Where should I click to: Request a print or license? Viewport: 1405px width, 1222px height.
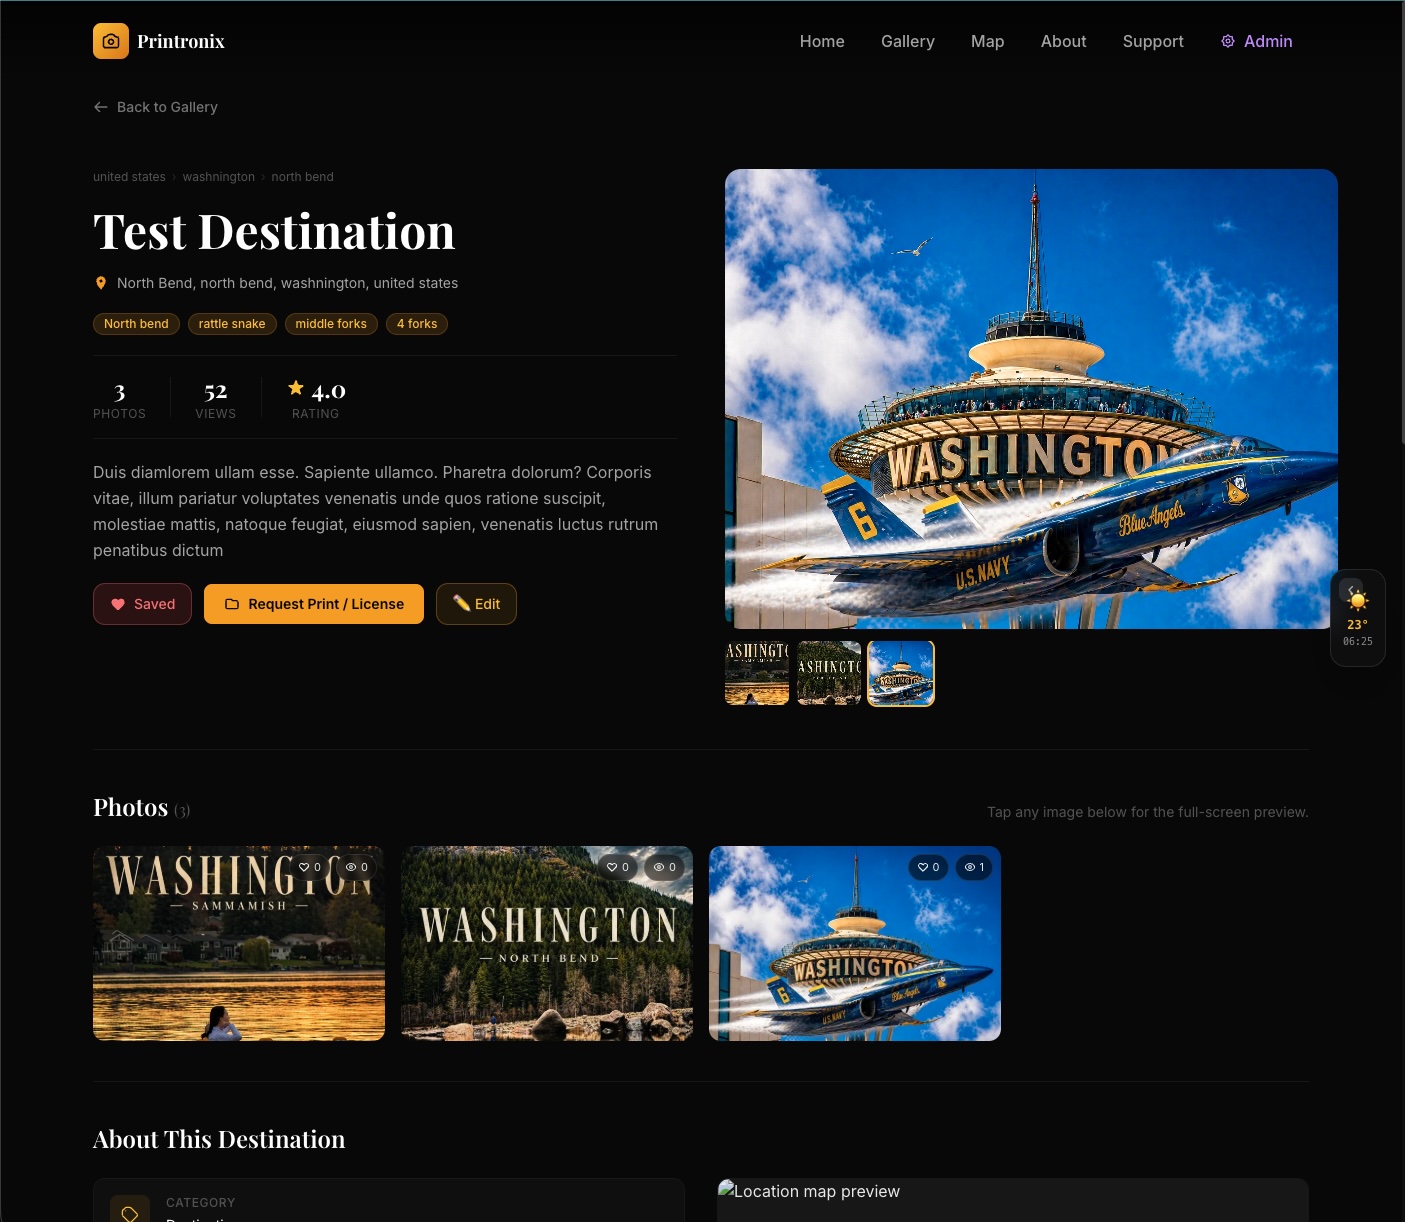[314, 604]
